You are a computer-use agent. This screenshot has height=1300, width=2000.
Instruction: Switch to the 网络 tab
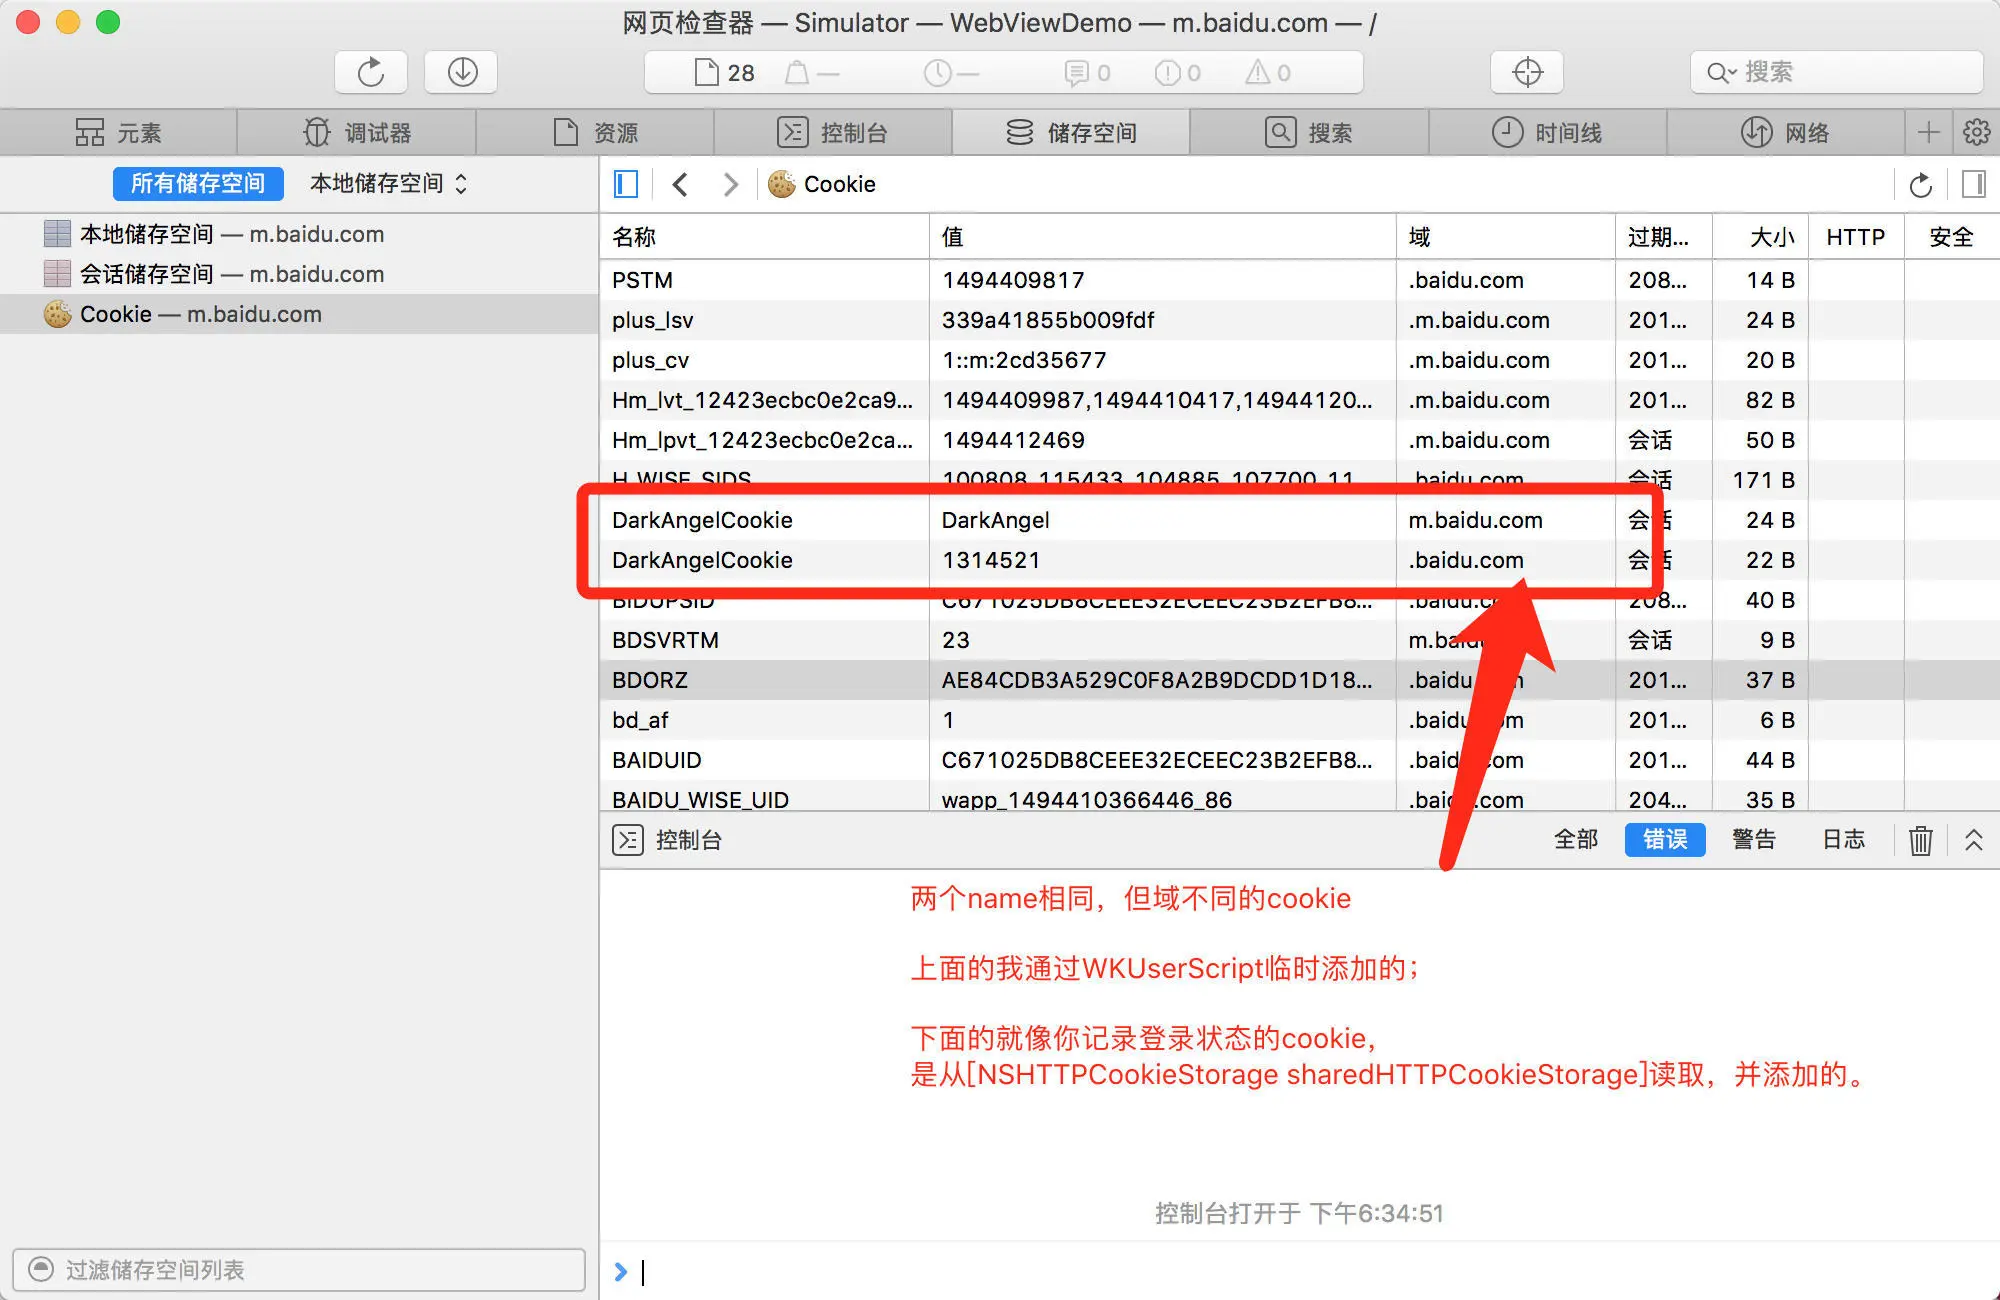tap(1785, 132)
